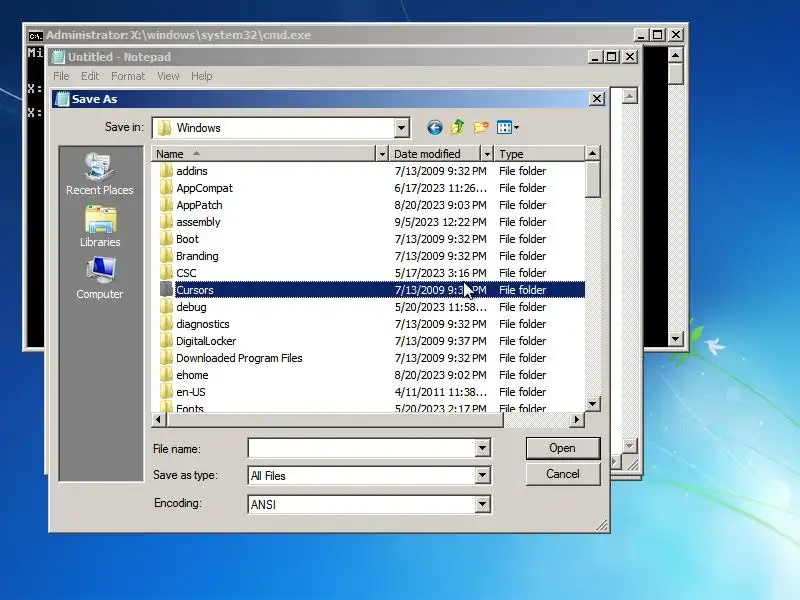Image resolution: width=800 pixels, height=600 pixels.
Task: Open the Encoding dropdown
Action: point(482,505)
